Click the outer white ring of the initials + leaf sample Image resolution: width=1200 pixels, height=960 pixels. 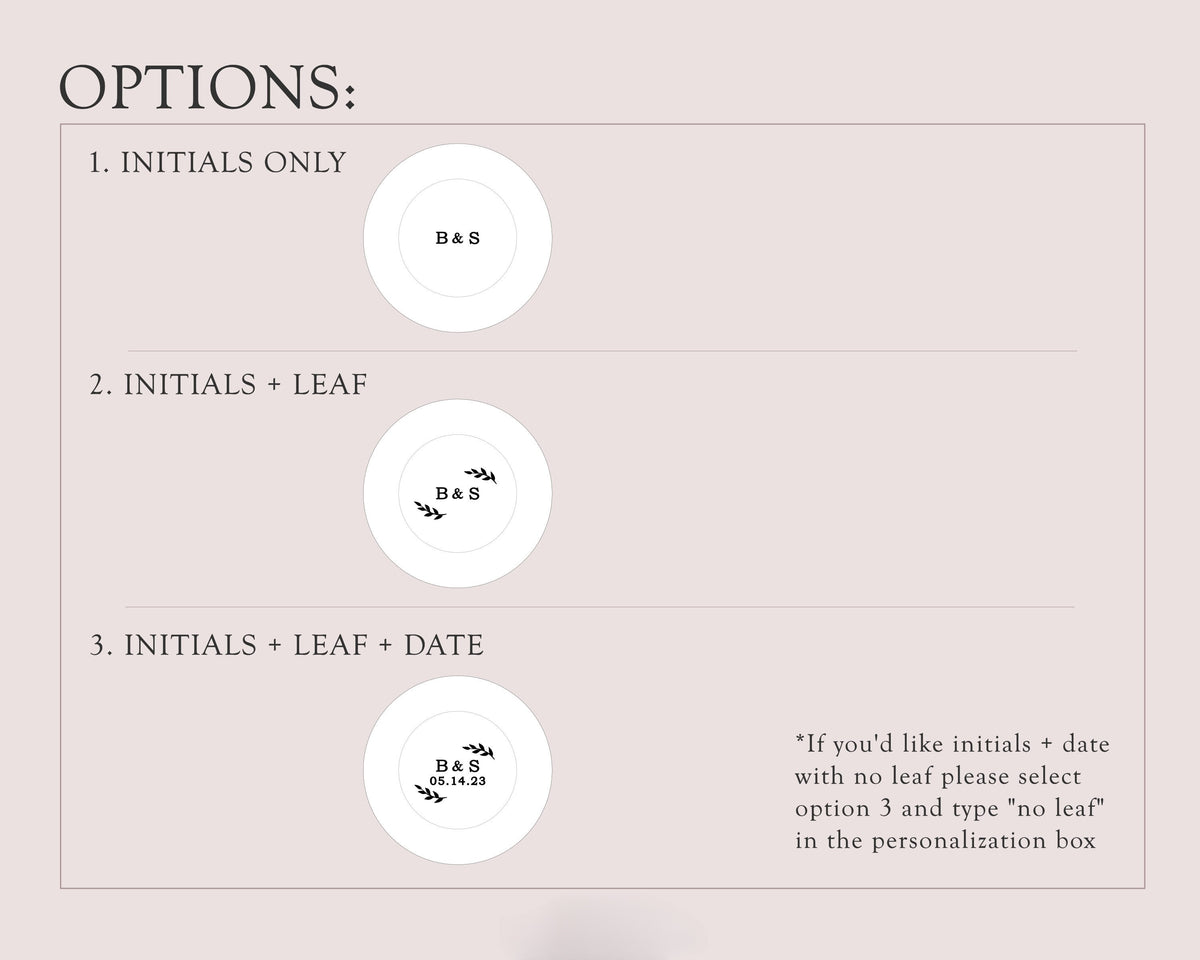pos(380,493)
